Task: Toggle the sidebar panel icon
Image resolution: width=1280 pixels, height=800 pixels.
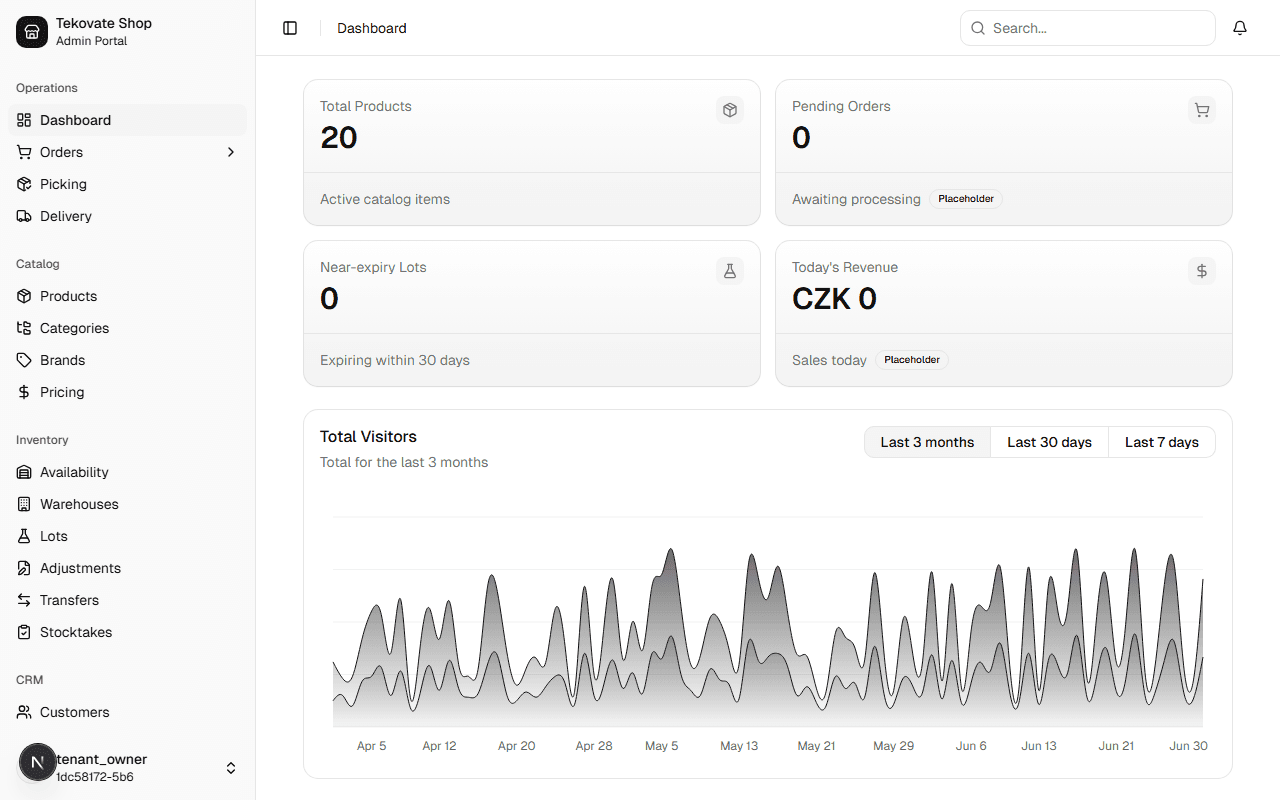Action: (x=290, y=28)
